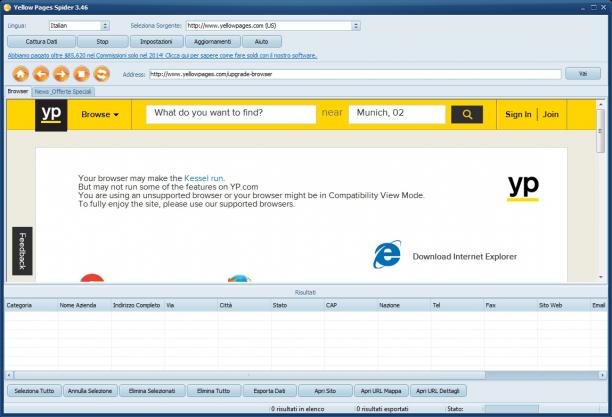The height and width of the screenshot is (417, 612).
Task: Click Download Internet Explorer text
Action: coord(464,257)
